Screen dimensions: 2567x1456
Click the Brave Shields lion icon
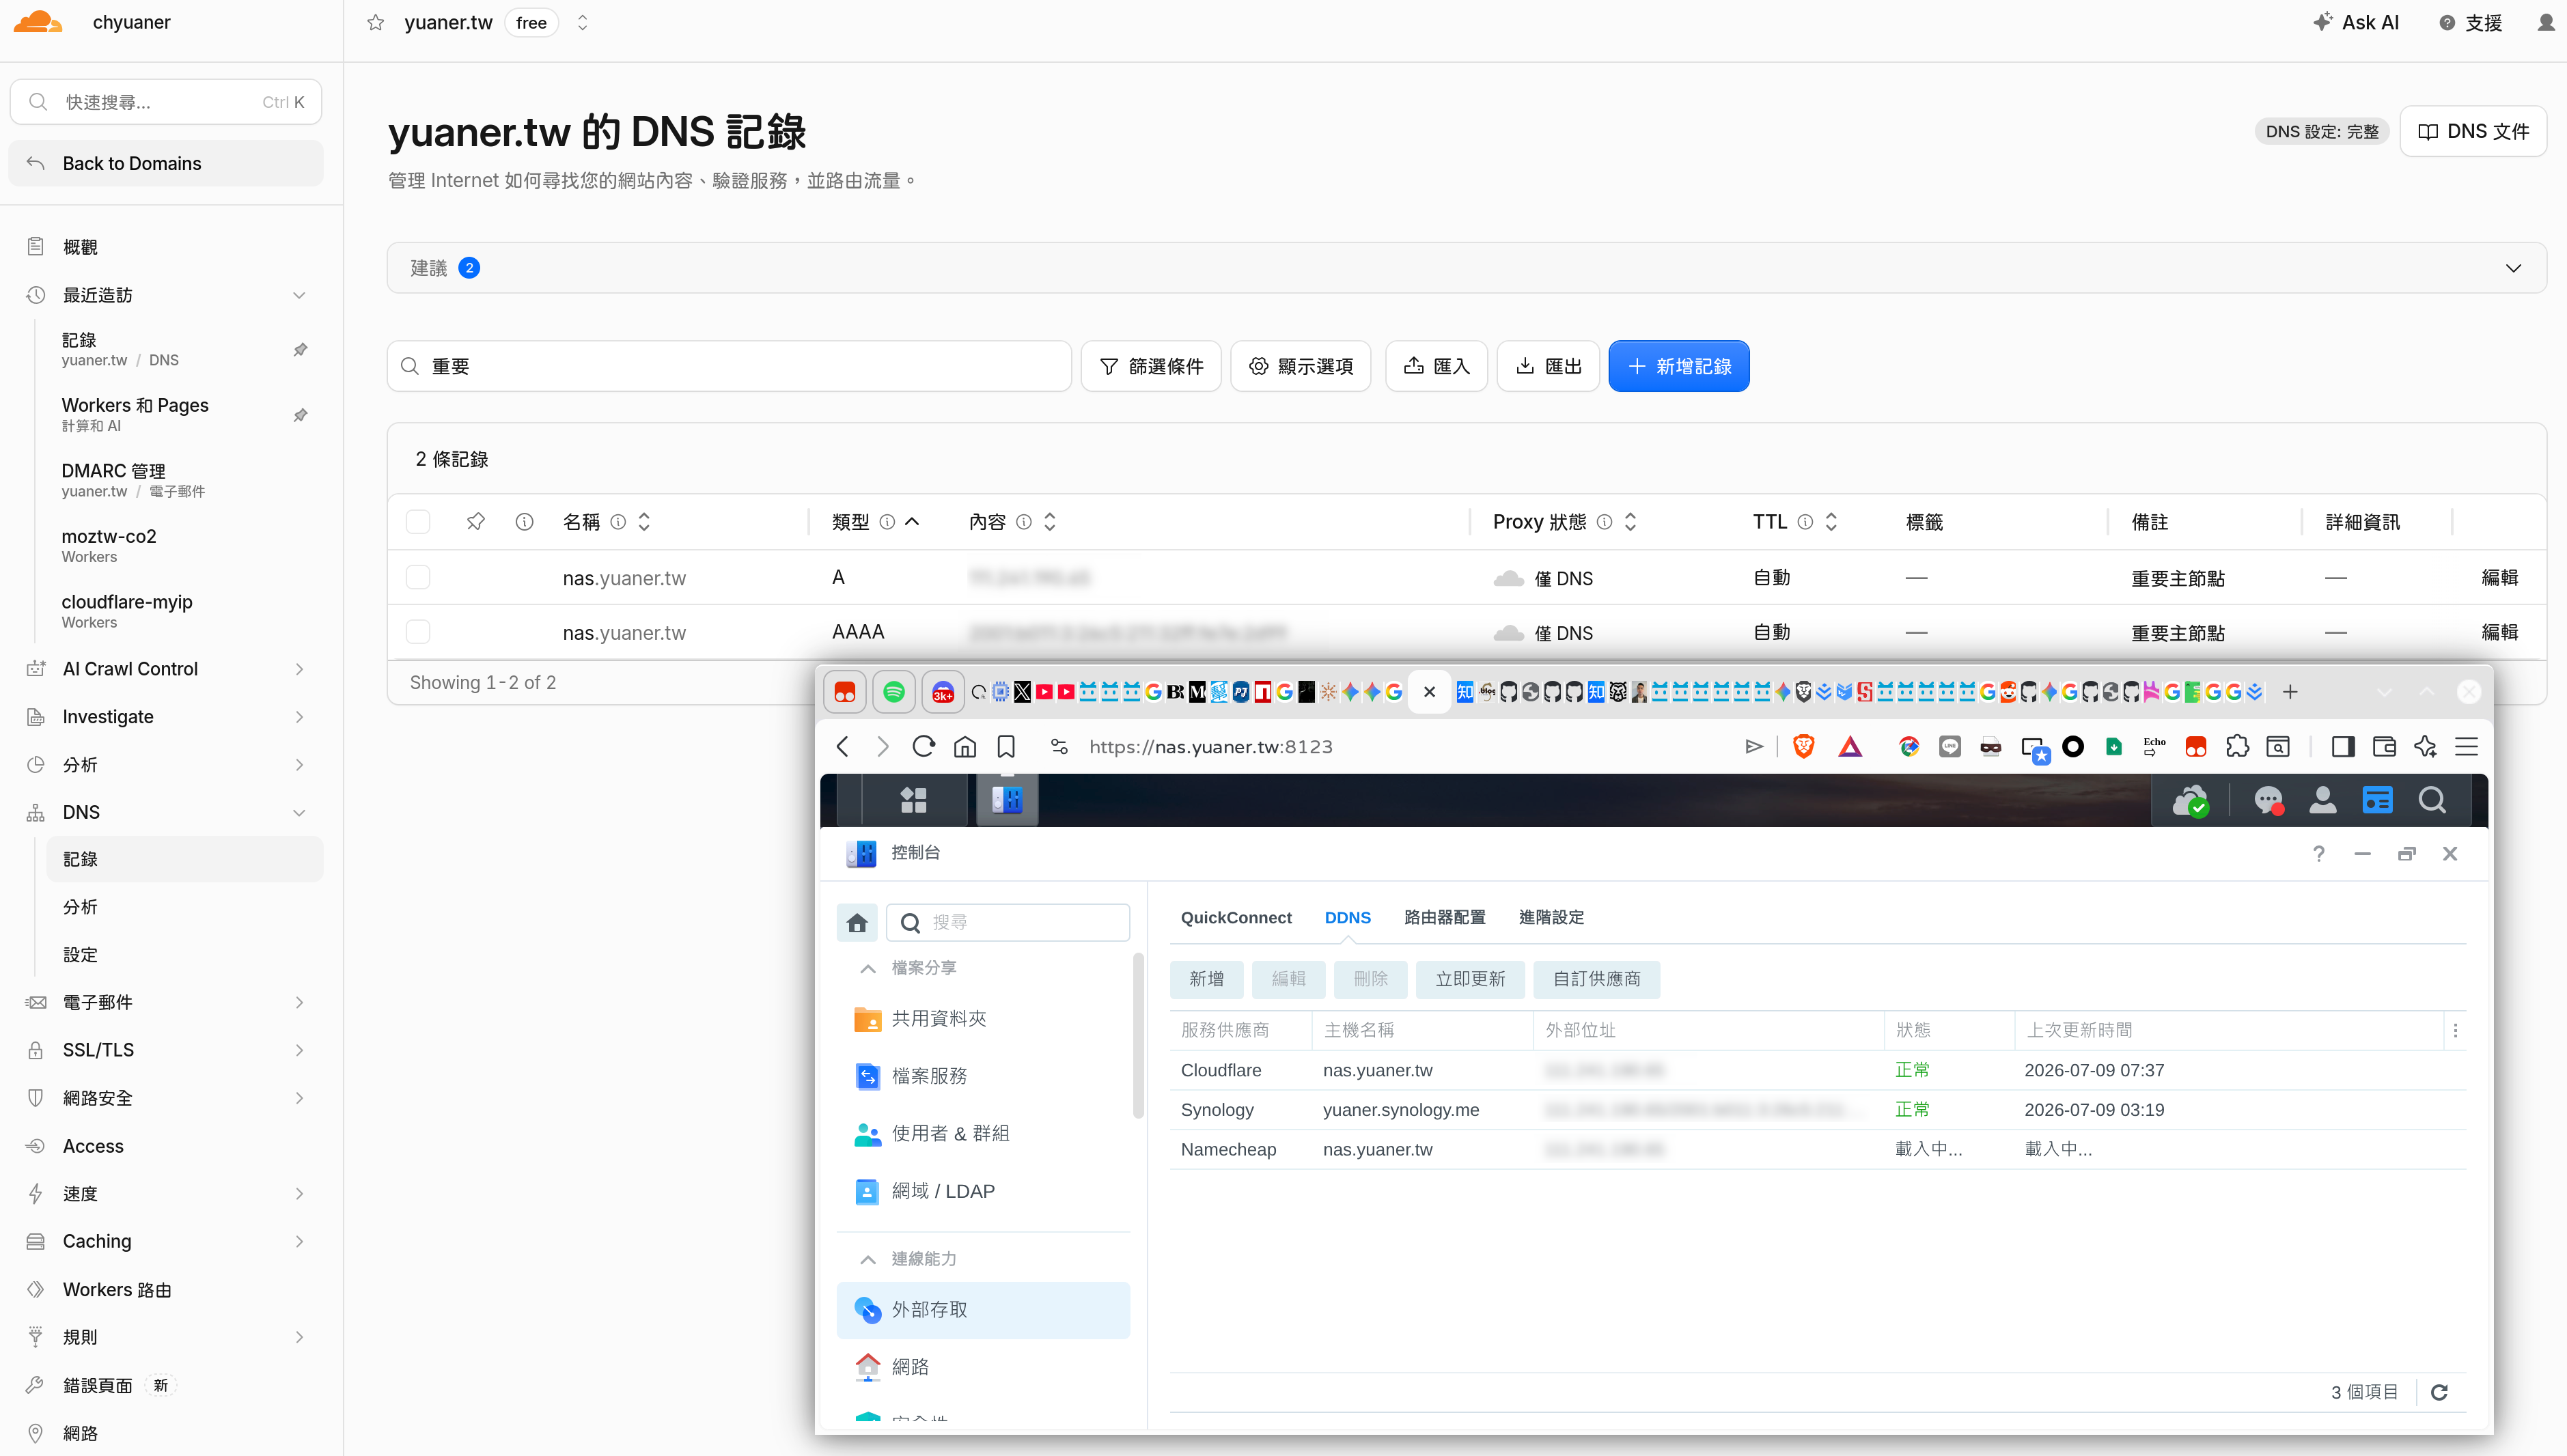(1803, 746)
